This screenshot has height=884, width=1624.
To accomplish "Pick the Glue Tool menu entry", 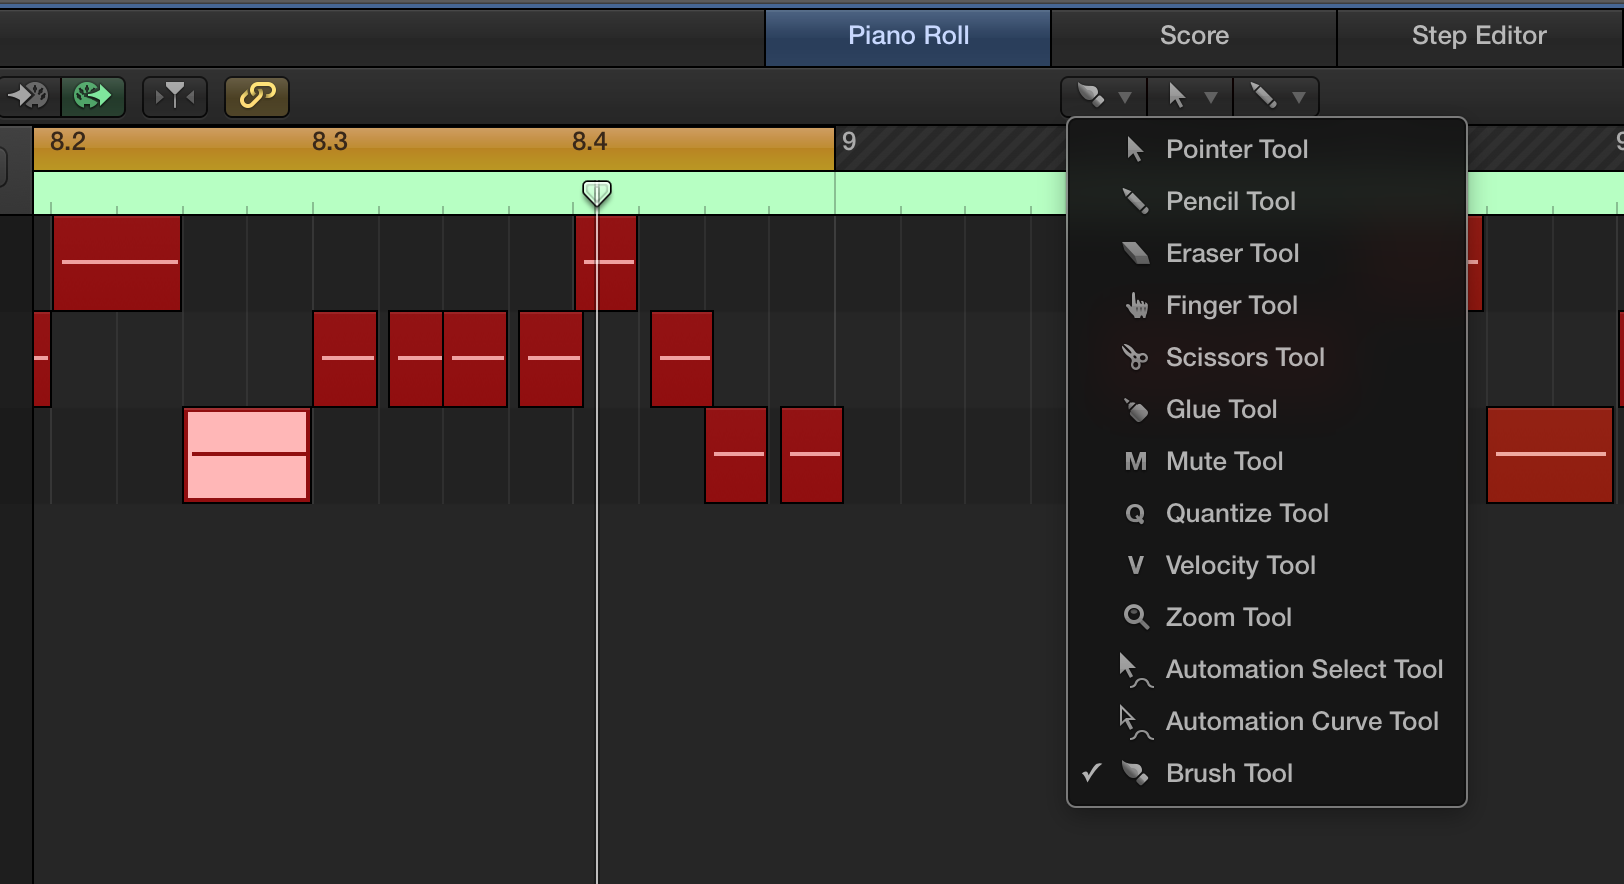I will click(x=1267, y=409).
